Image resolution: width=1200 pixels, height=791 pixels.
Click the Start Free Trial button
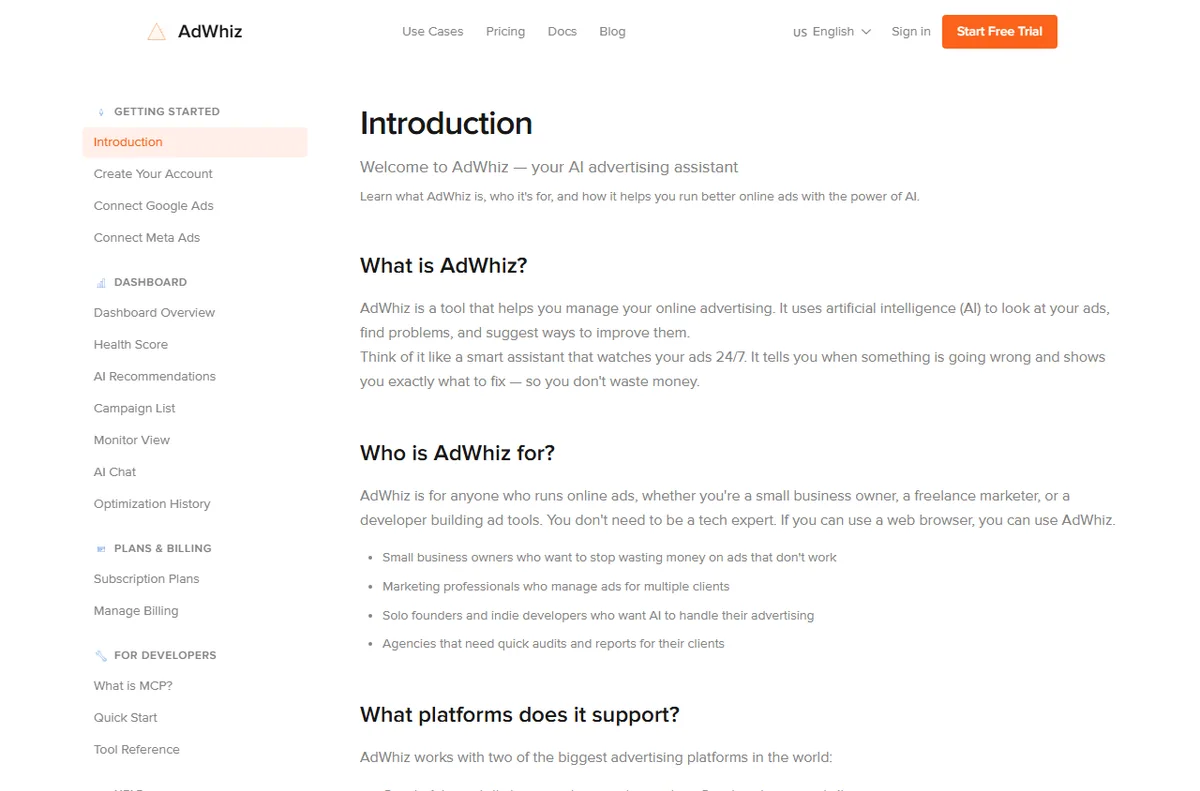pyautogui.click(x=999, y=32)
